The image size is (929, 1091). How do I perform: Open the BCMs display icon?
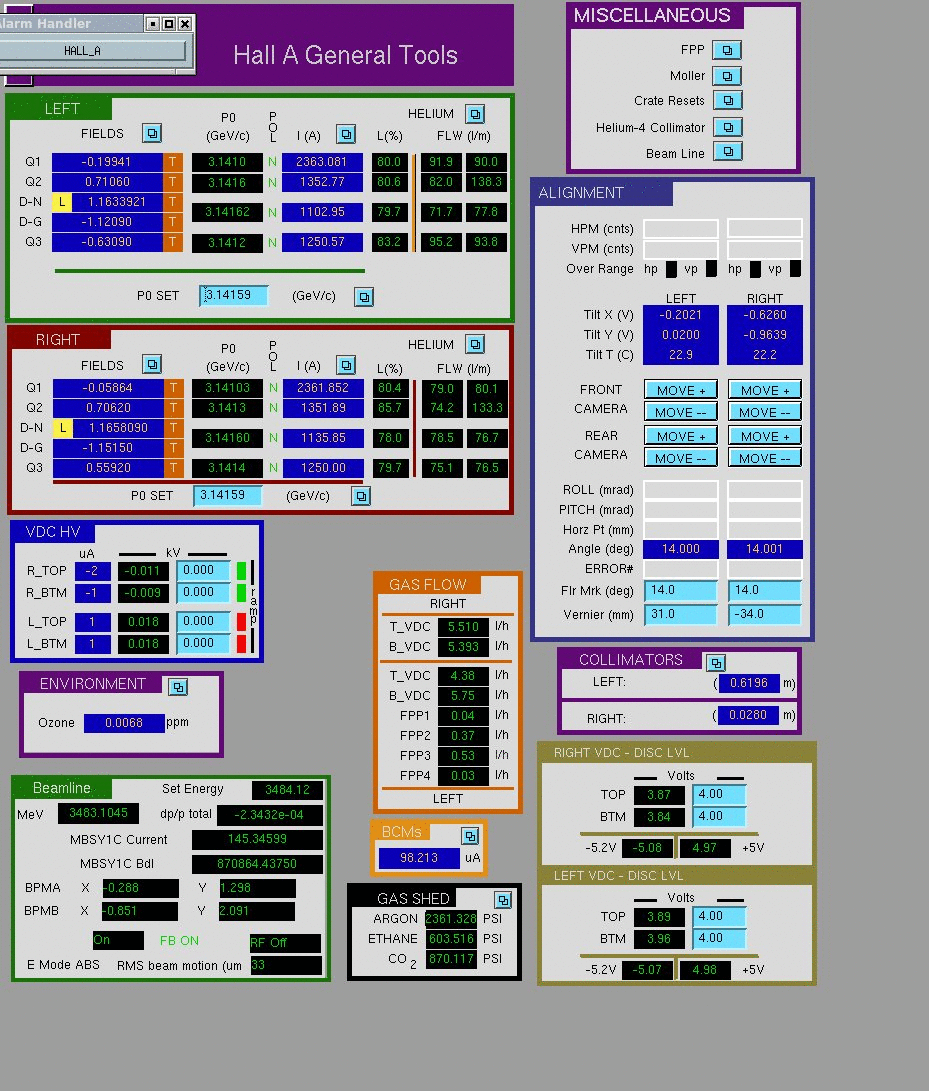(470, 836)
